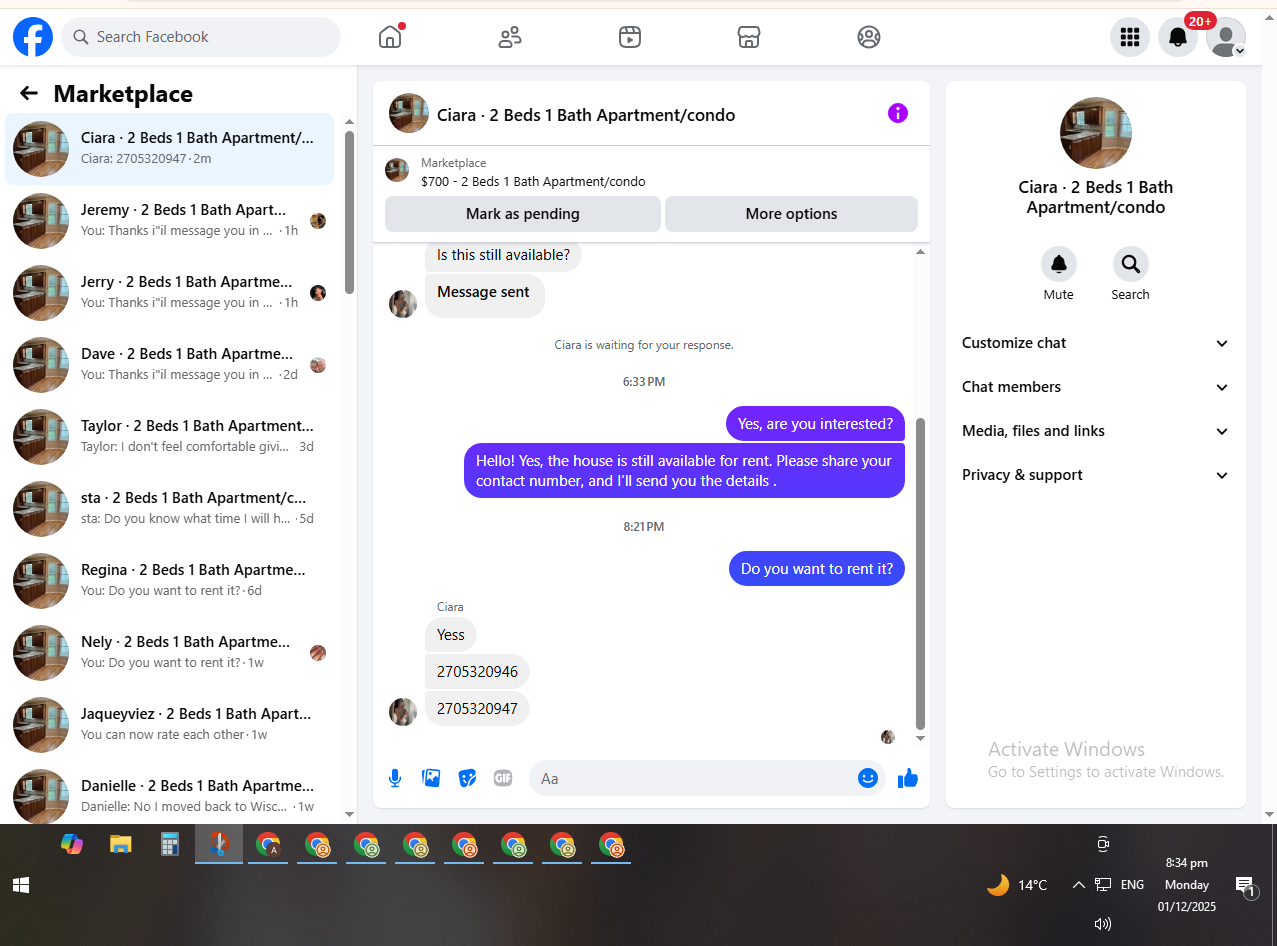Open the Dave conversation
The image size is (1277, 946).
tap(170, 365)
